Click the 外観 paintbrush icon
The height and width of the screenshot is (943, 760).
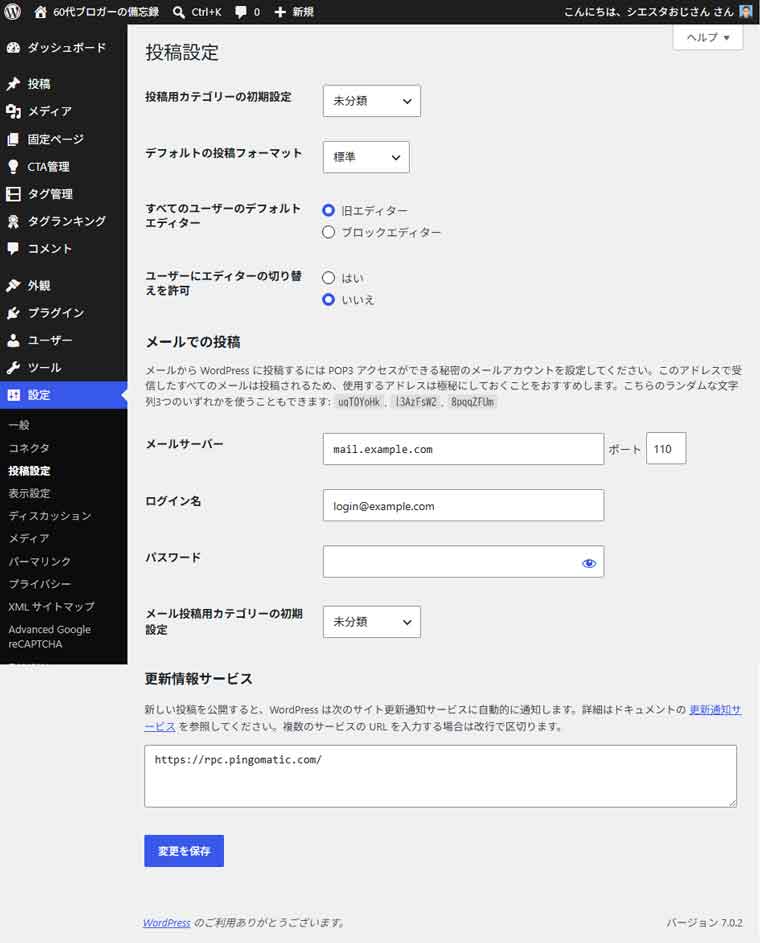coord(13,286)
